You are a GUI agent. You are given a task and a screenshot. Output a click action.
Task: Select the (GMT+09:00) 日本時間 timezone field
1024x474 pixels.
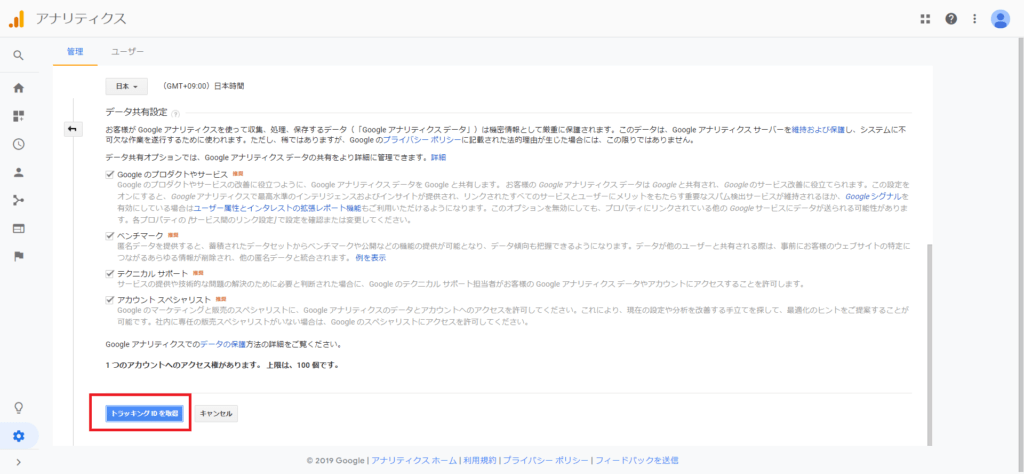click(203, 86)
